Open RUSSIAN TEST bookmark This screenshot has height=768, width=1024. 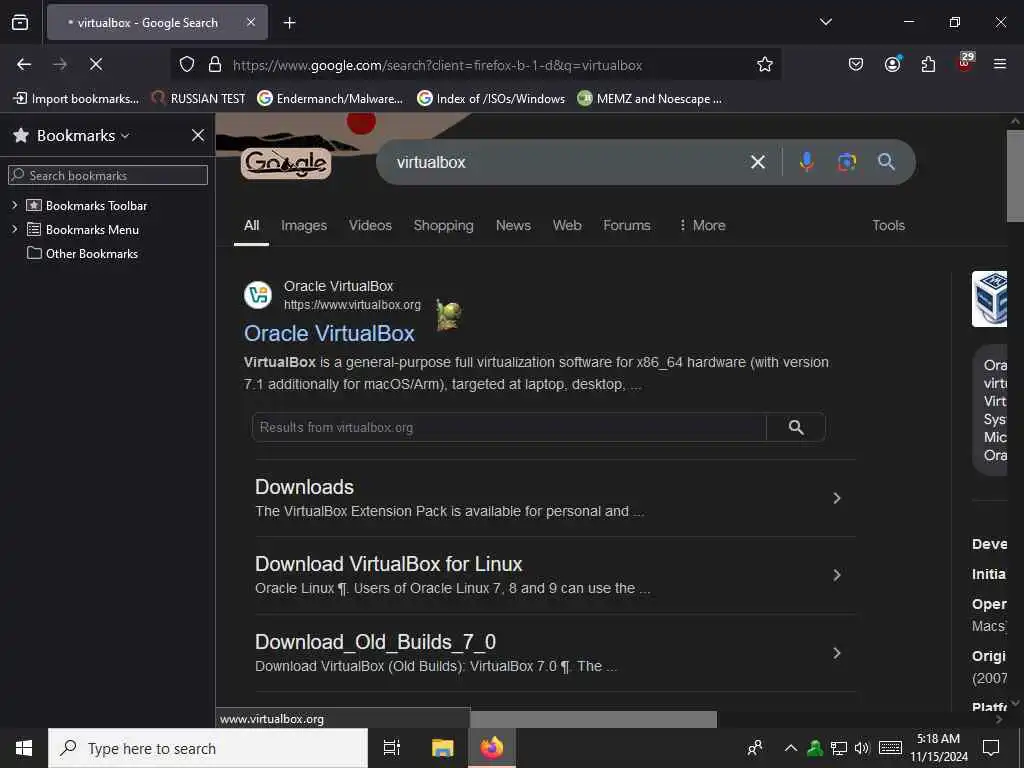tap(198, 99)
